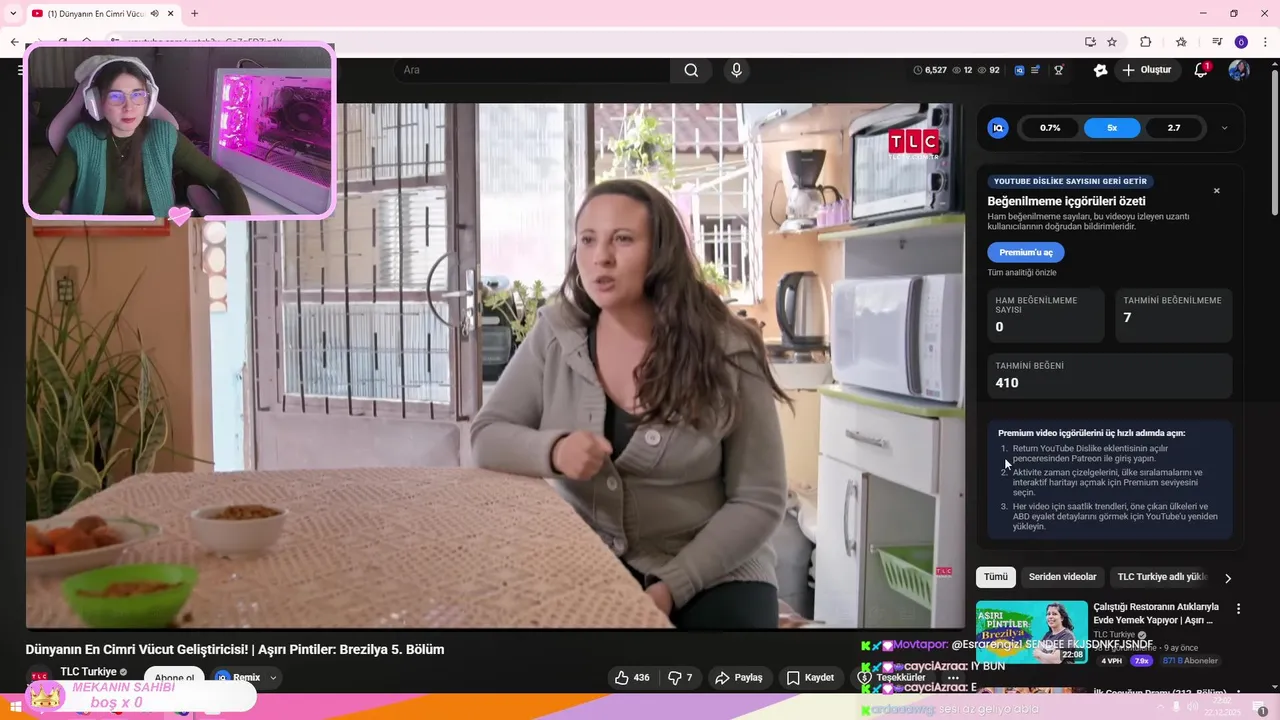Screen dimensions: 1280x720
Task: Click the Tahmini Beğeni 410 card
Action: point(1109,376)
